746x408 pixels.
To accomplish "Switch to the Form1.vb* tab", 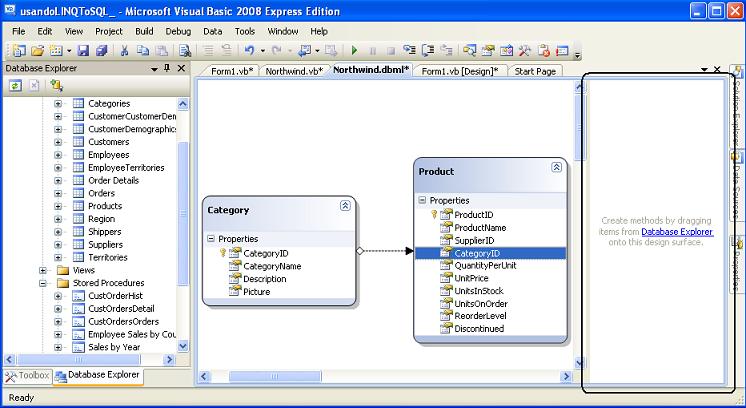I will pyautogui.click(x=232, y=71).
